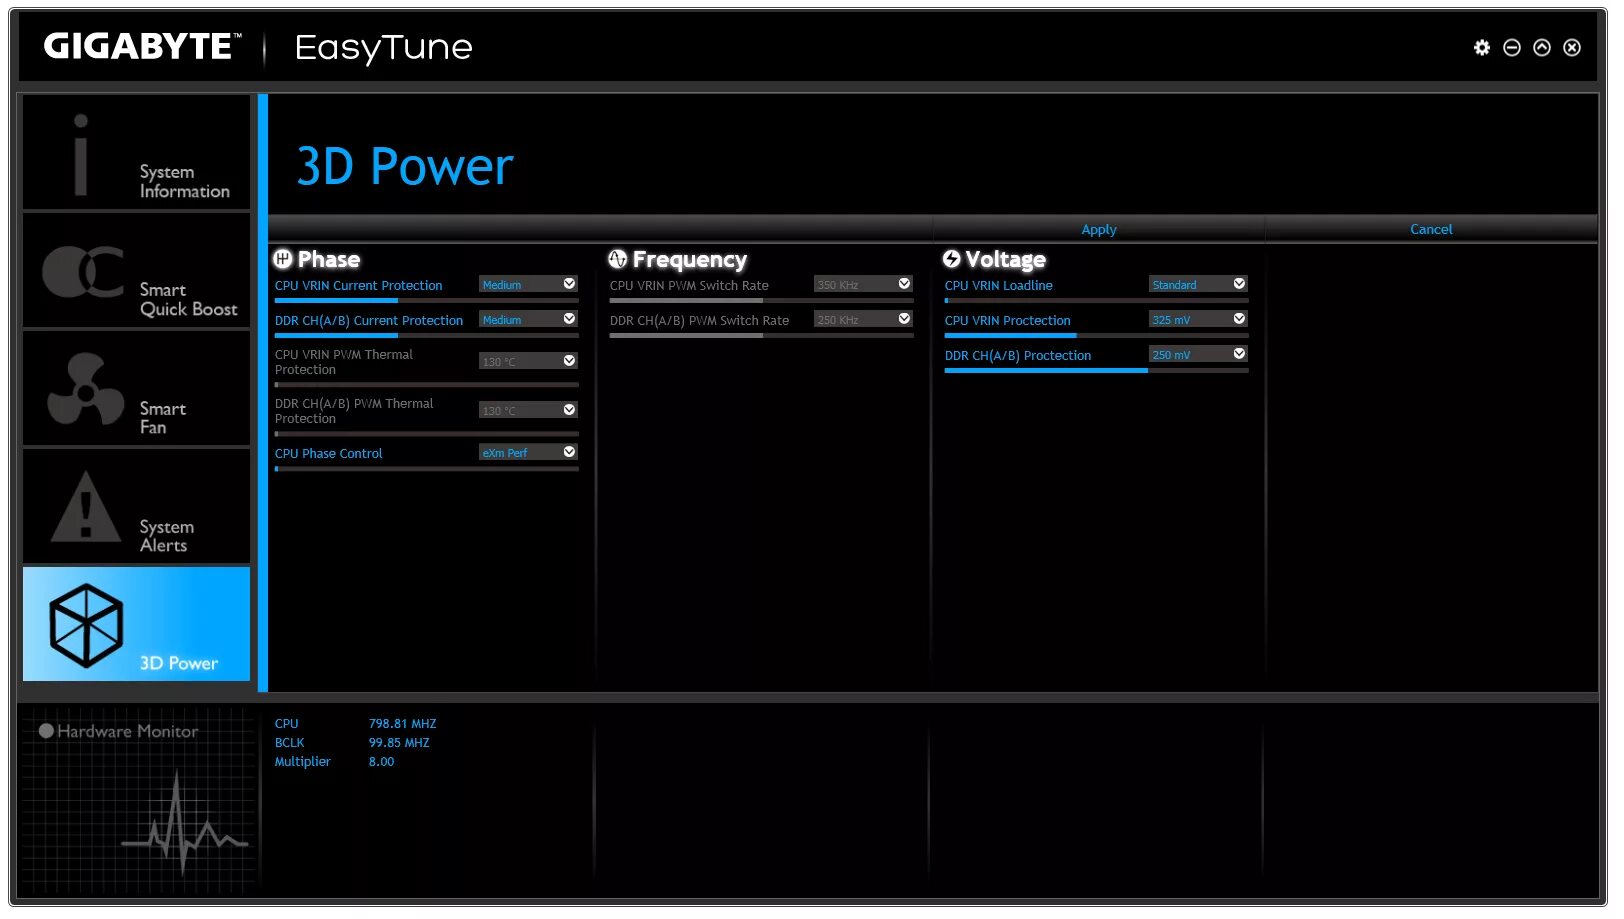The height and width of the screenshot is (919, 1624).
Task: Open the System Information tab
Action: [136, 152]
